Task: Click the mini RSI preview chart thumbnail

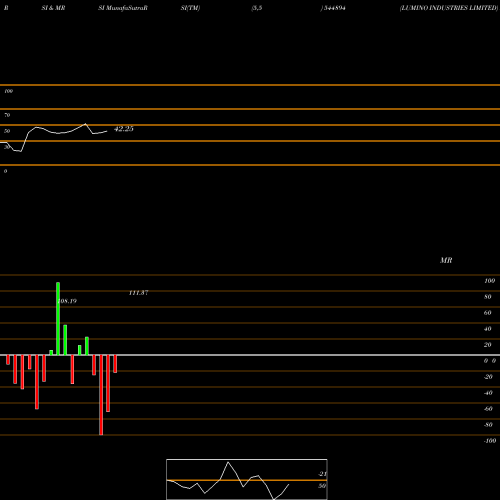Action: [x=247, y=479]
